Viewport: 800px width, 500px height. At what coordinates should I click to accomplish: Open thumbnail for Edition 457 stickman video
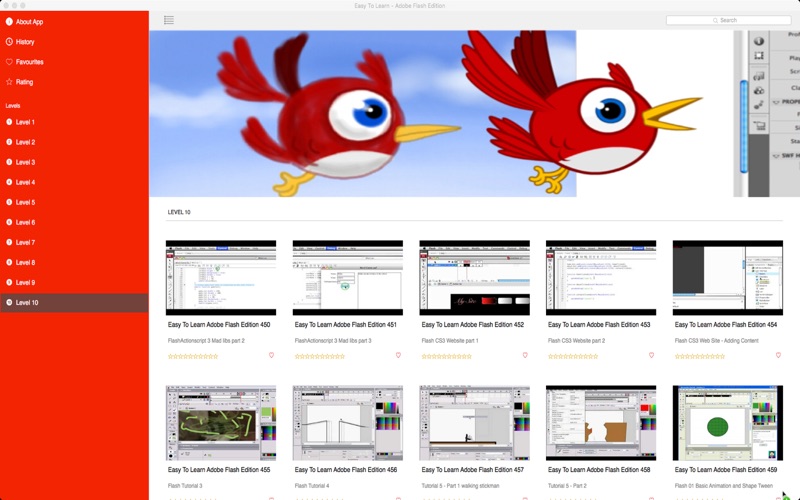pos(474,423)
